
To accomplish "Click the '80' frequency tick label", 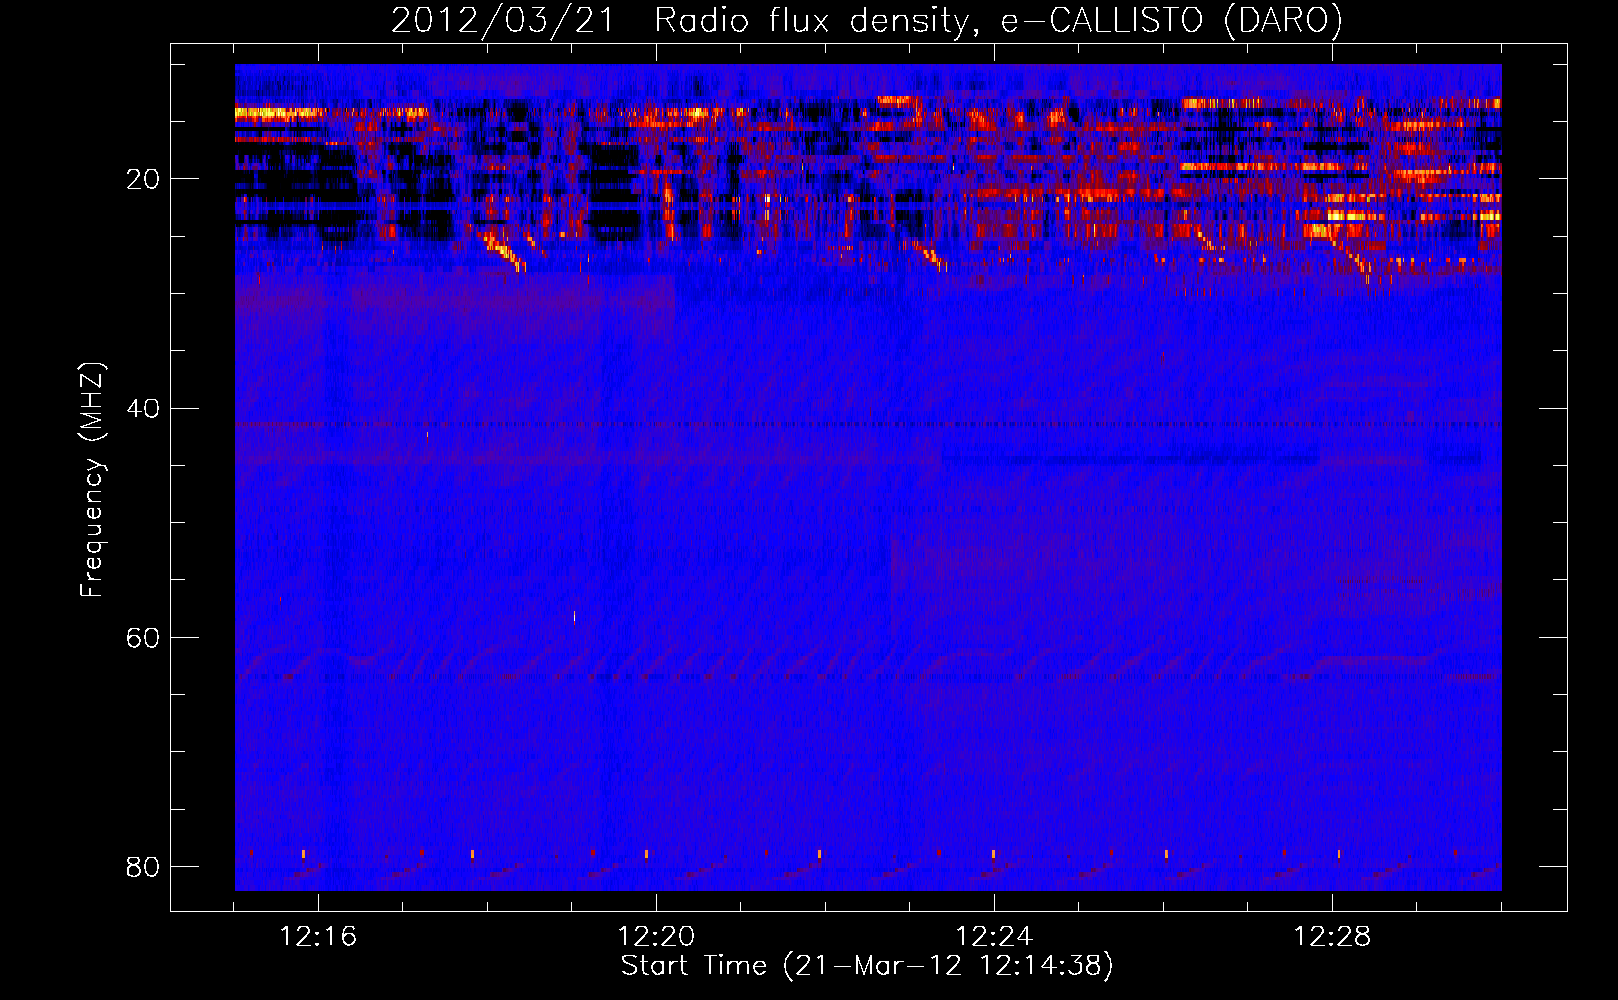I will [x=143, y=866].
